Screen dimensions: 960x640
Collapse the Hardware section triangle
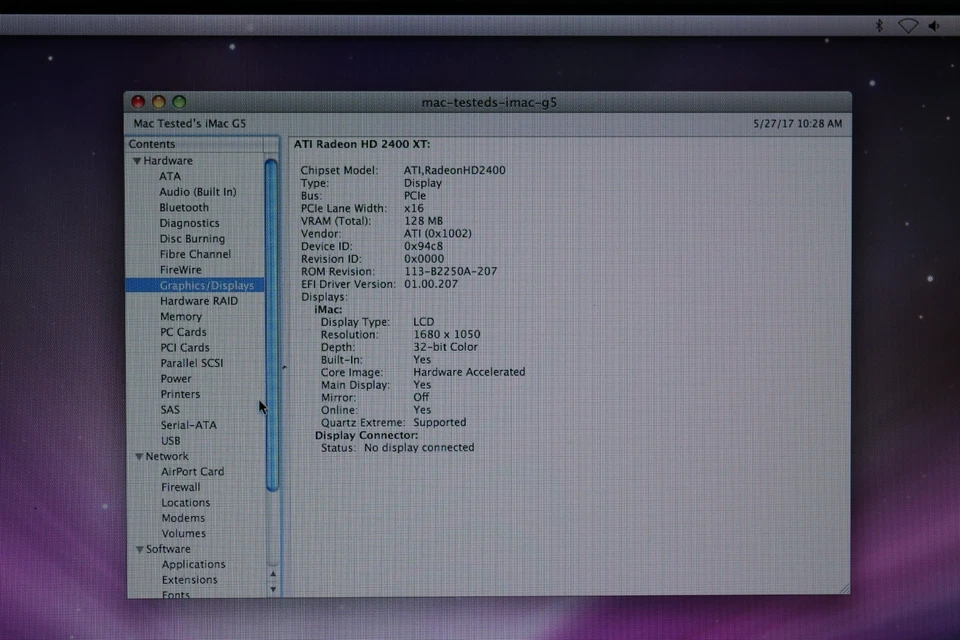(139, 160)
